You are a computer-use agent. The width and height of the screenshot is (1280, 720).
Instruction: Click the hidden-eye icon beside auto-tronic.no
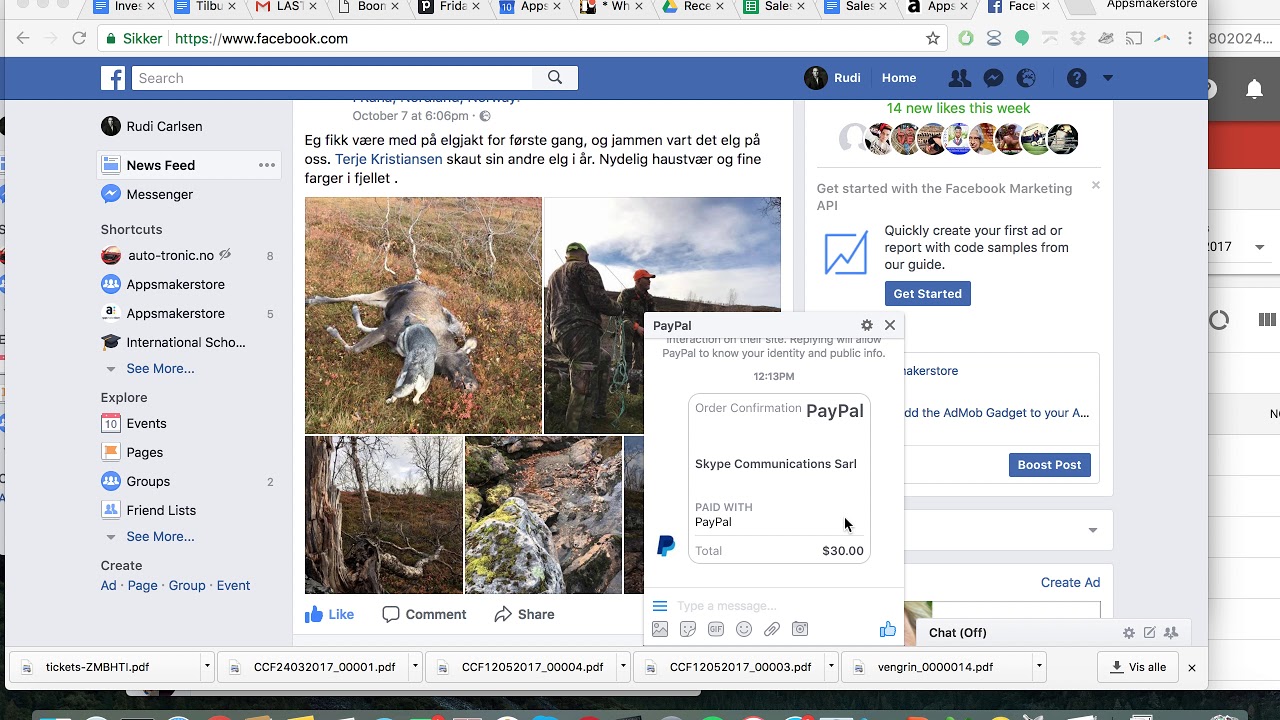point(225,255)
